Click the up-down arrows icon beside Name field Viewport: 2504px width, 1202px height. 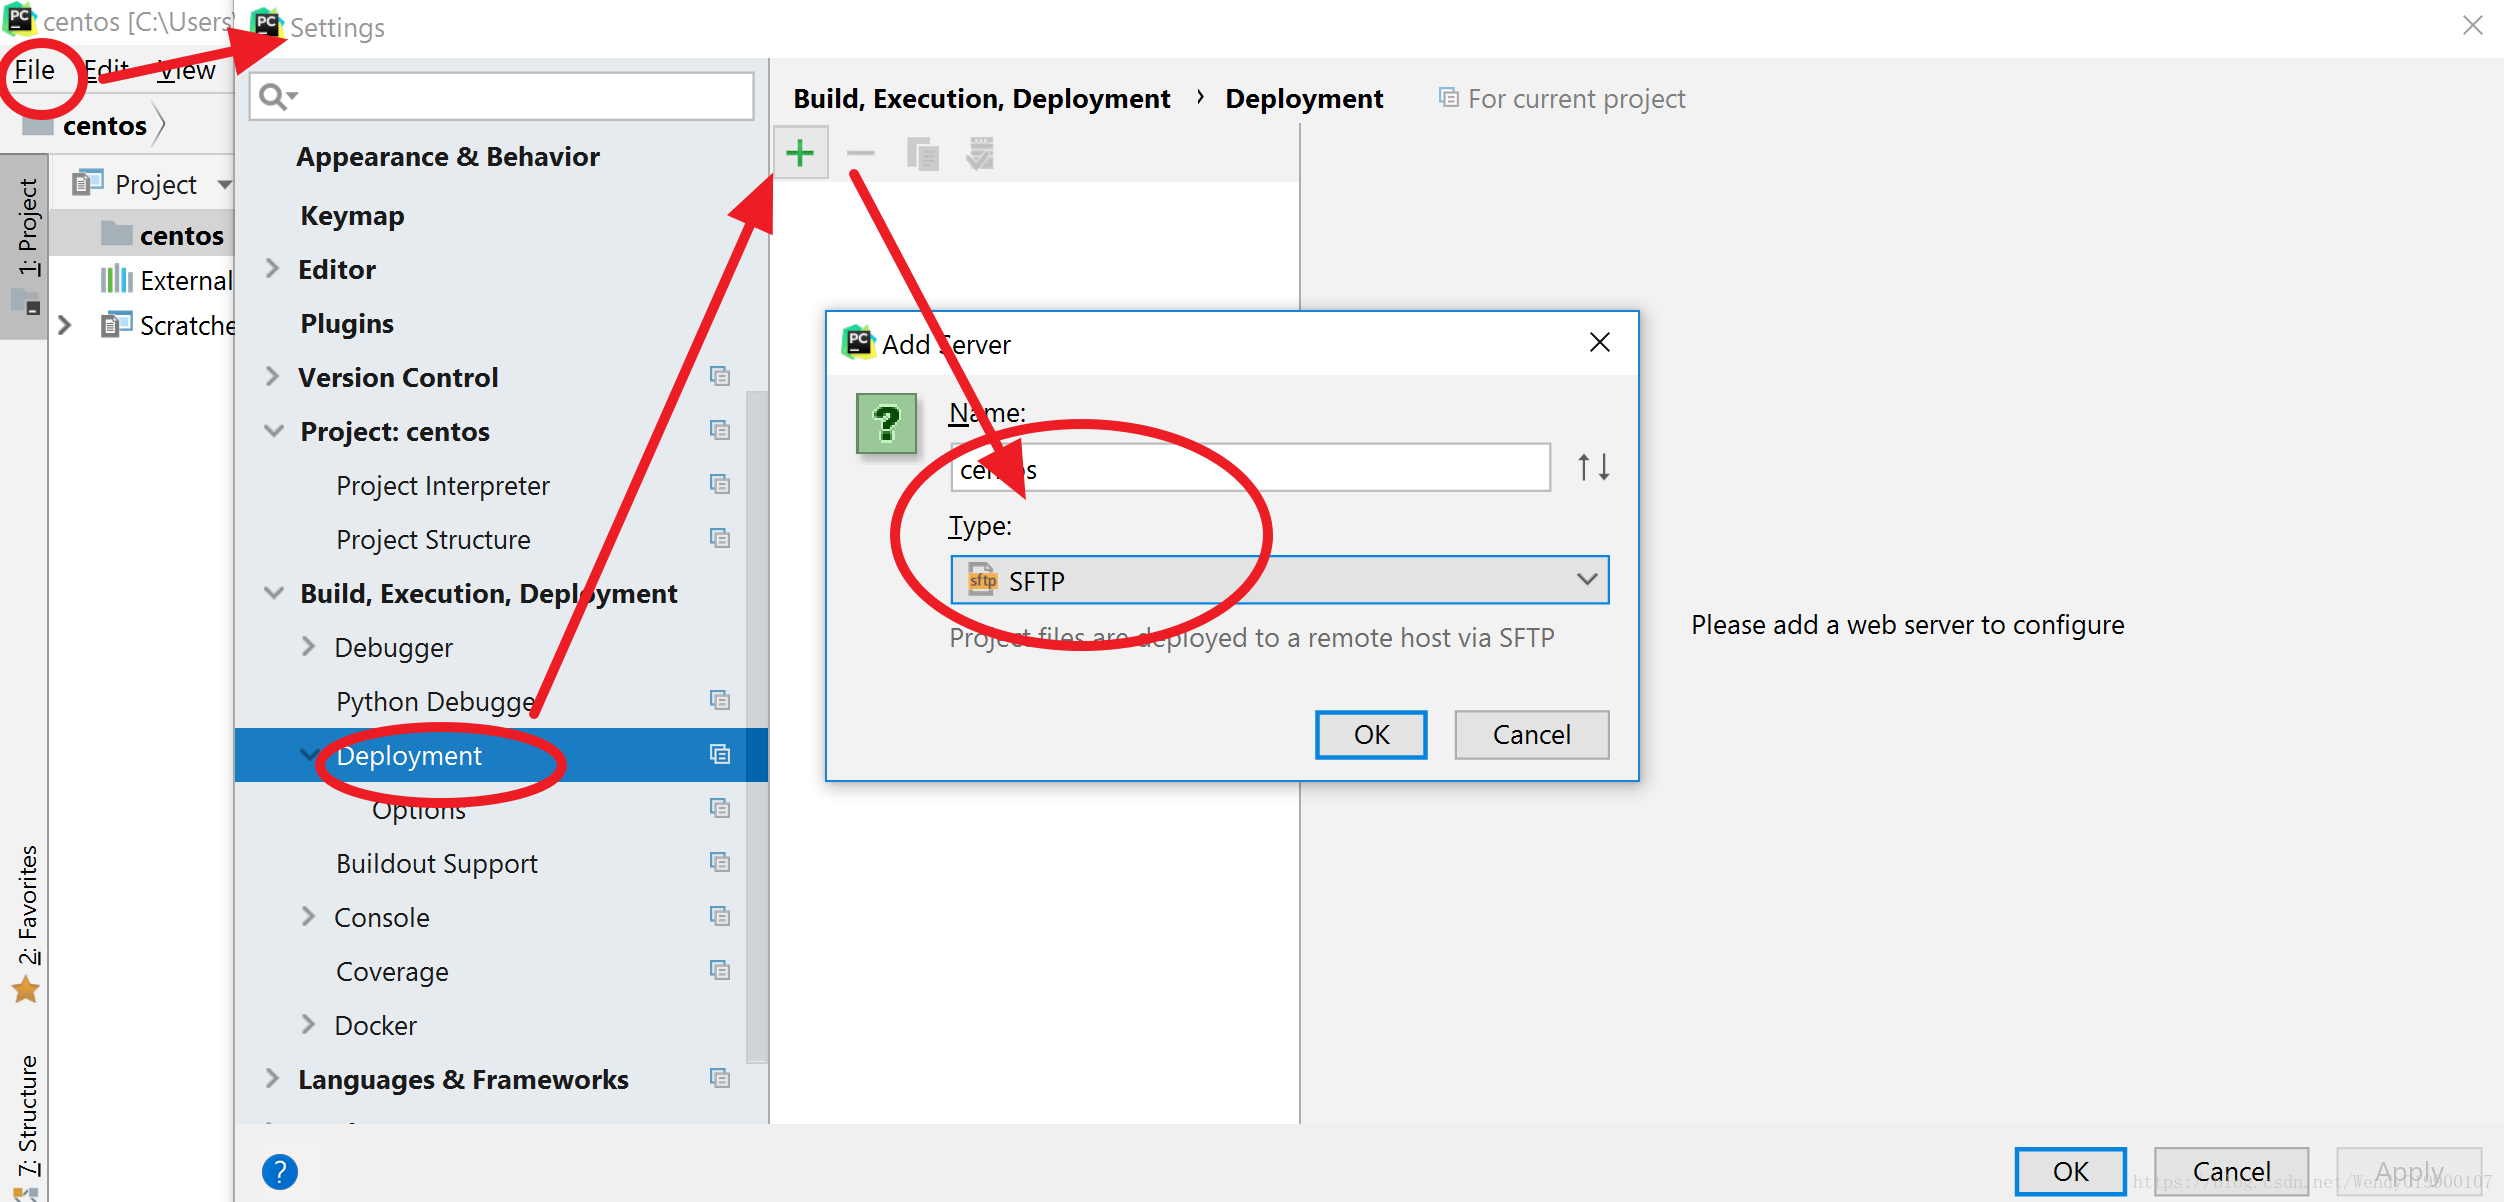click(x=1593, y=467)
